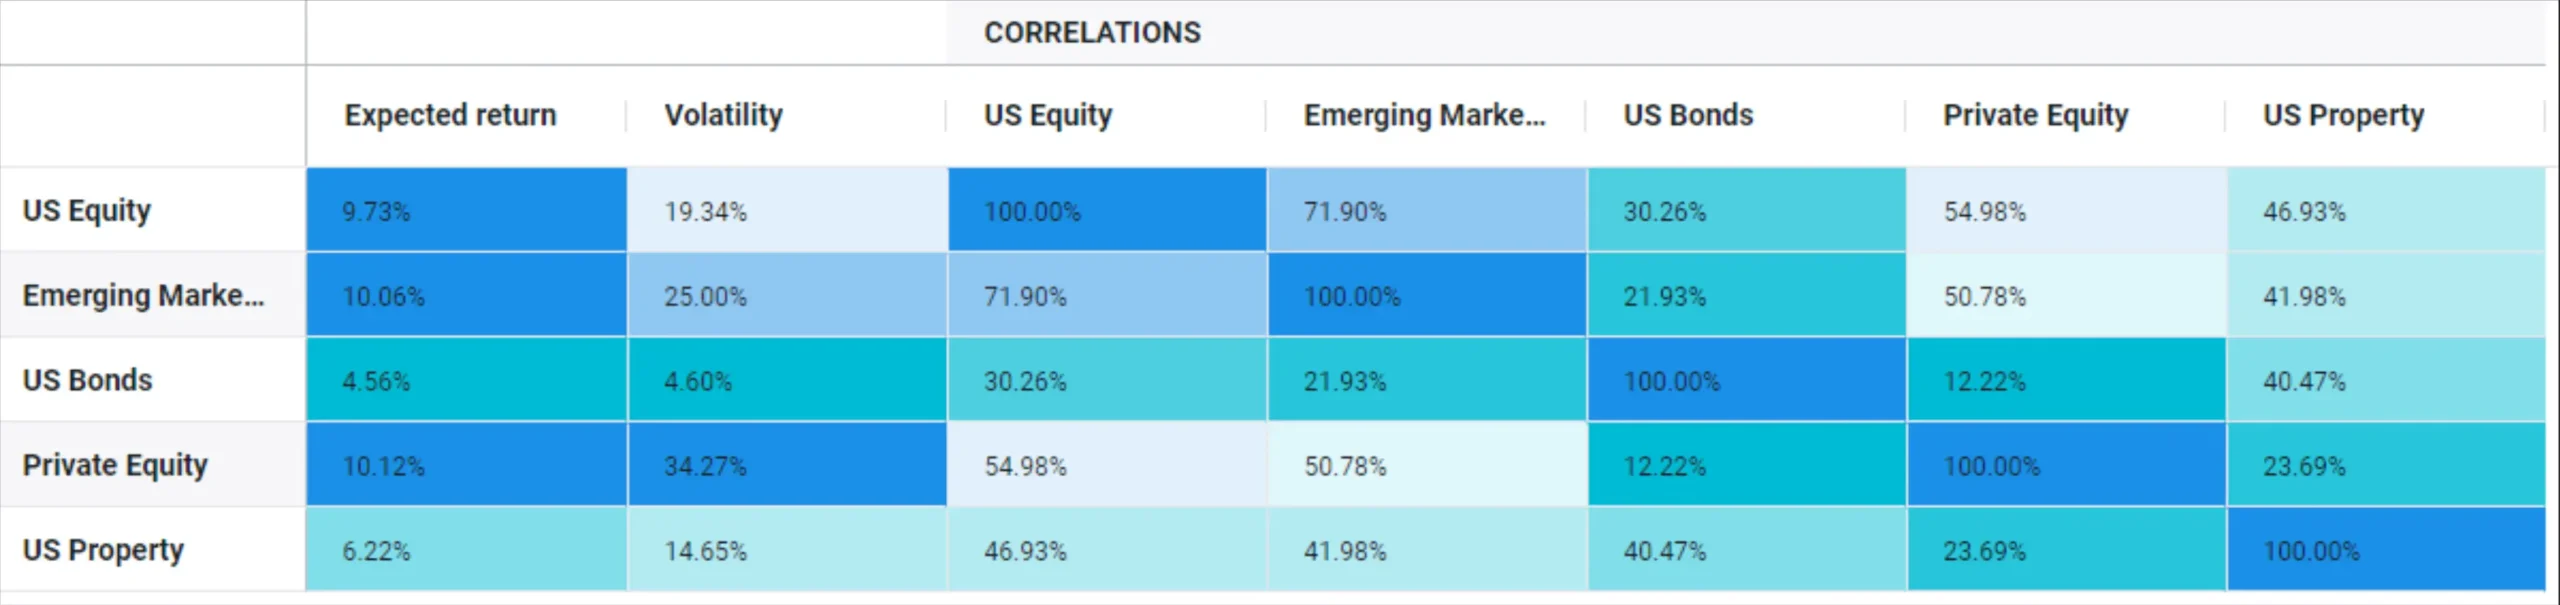
Task: Click US Property expected return 6.22% cell
Action: point(466,551)
